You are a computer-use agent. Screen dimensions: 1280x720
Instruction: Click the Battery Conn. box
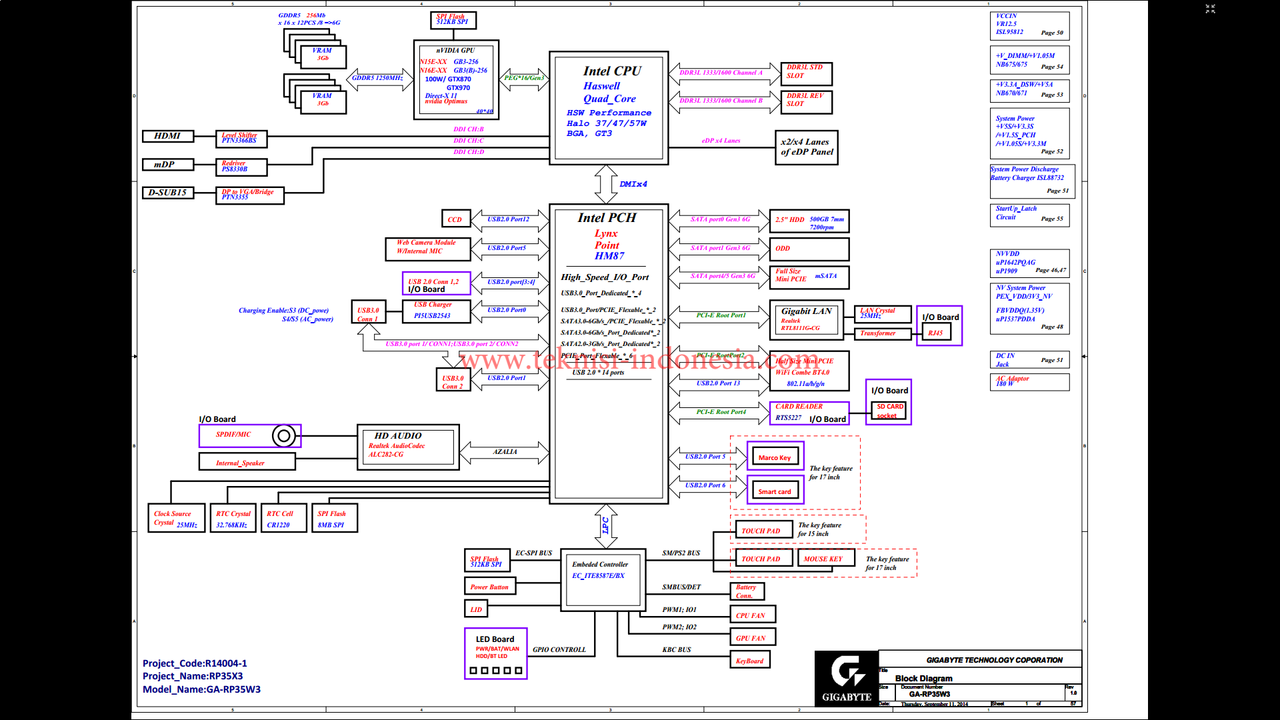[748, 591]
